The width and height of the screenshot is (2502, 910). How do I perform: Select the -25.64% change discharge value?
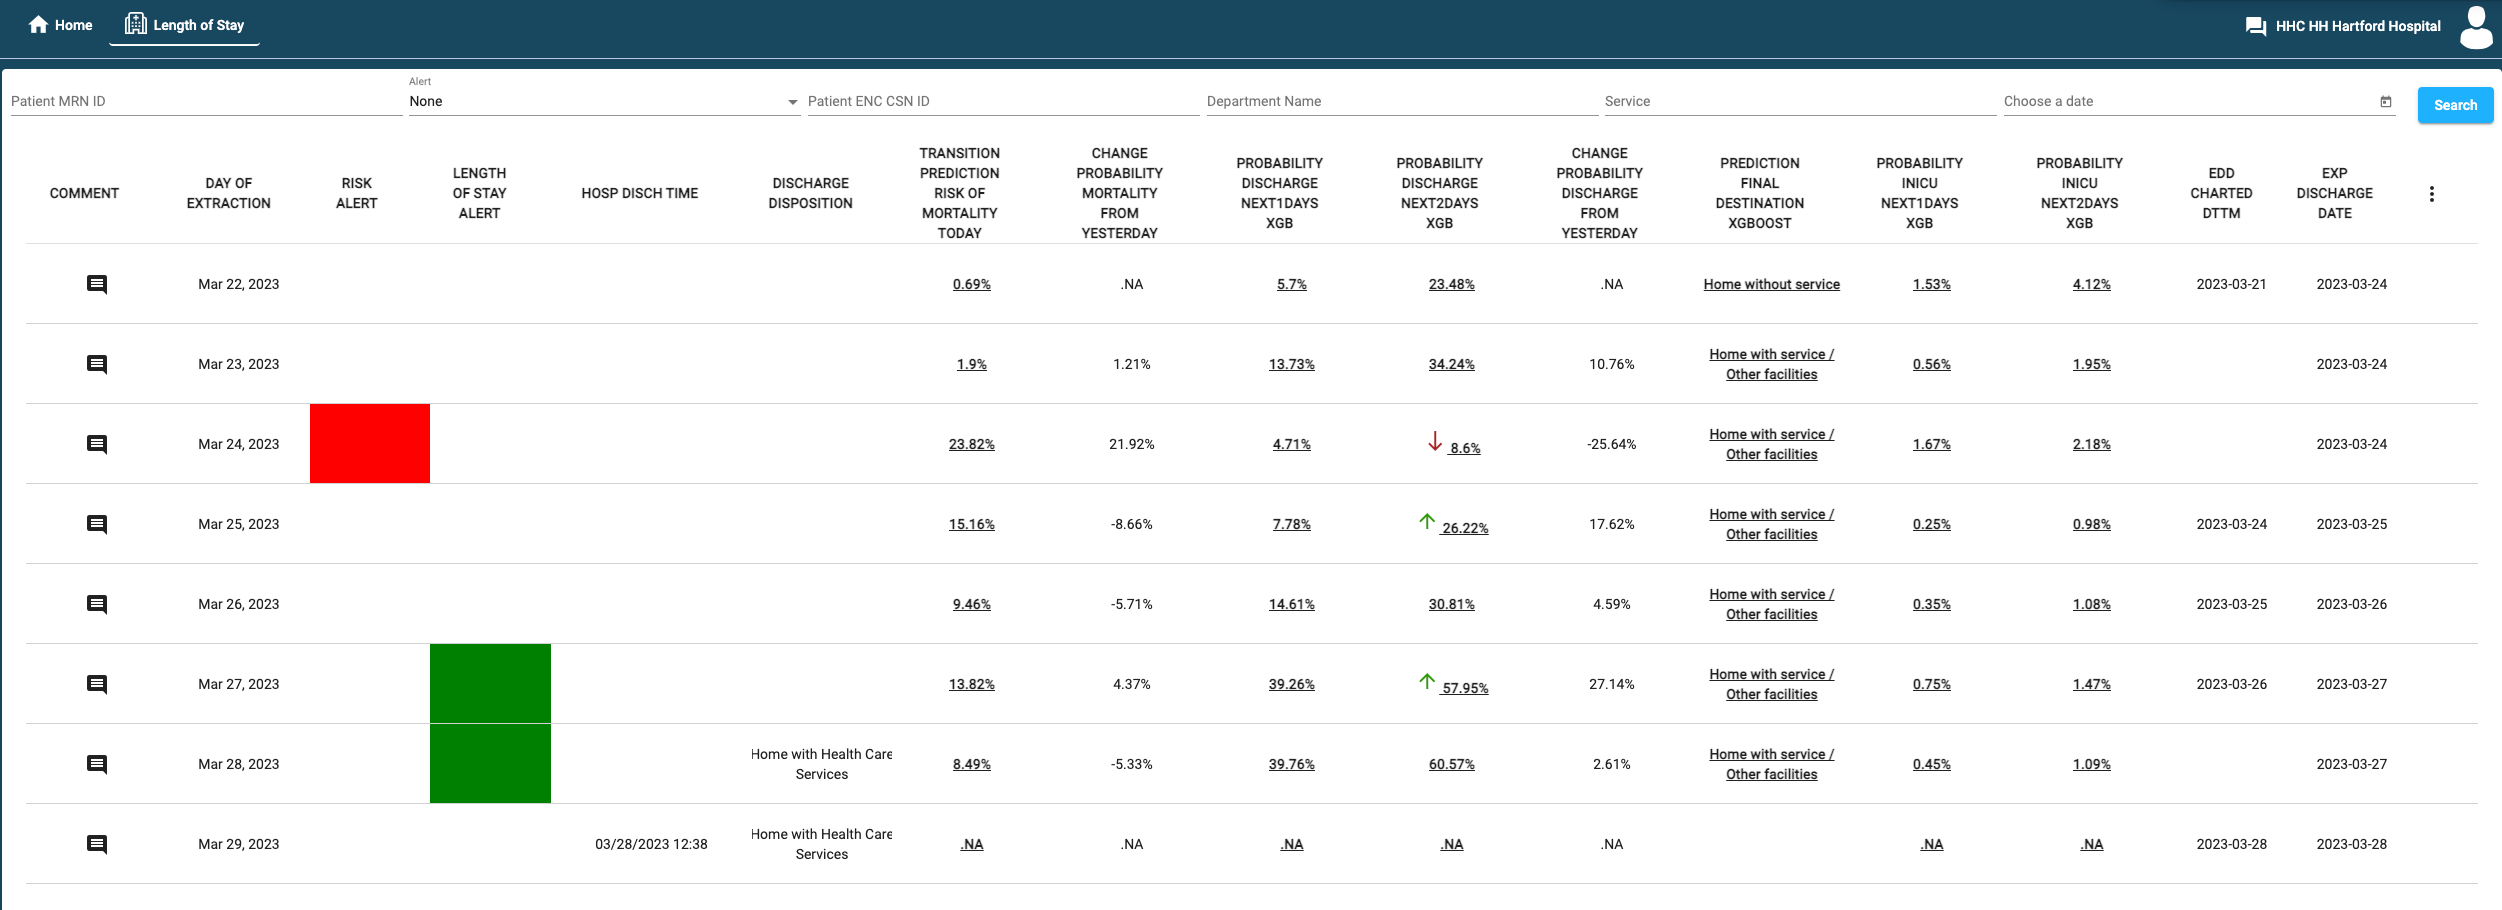point(1612,444)
